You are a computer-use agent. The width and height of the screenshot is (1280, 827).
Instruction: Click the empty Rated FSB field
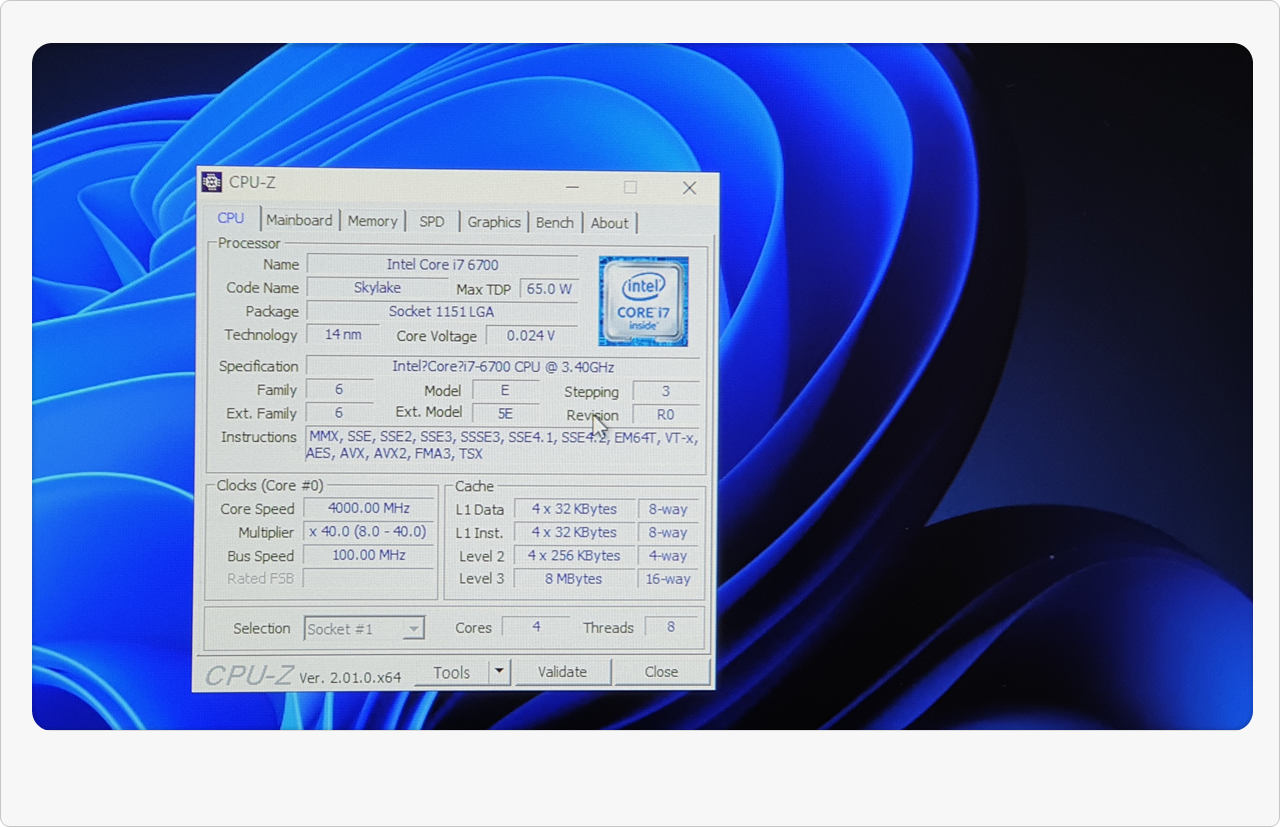click(369, 578)
